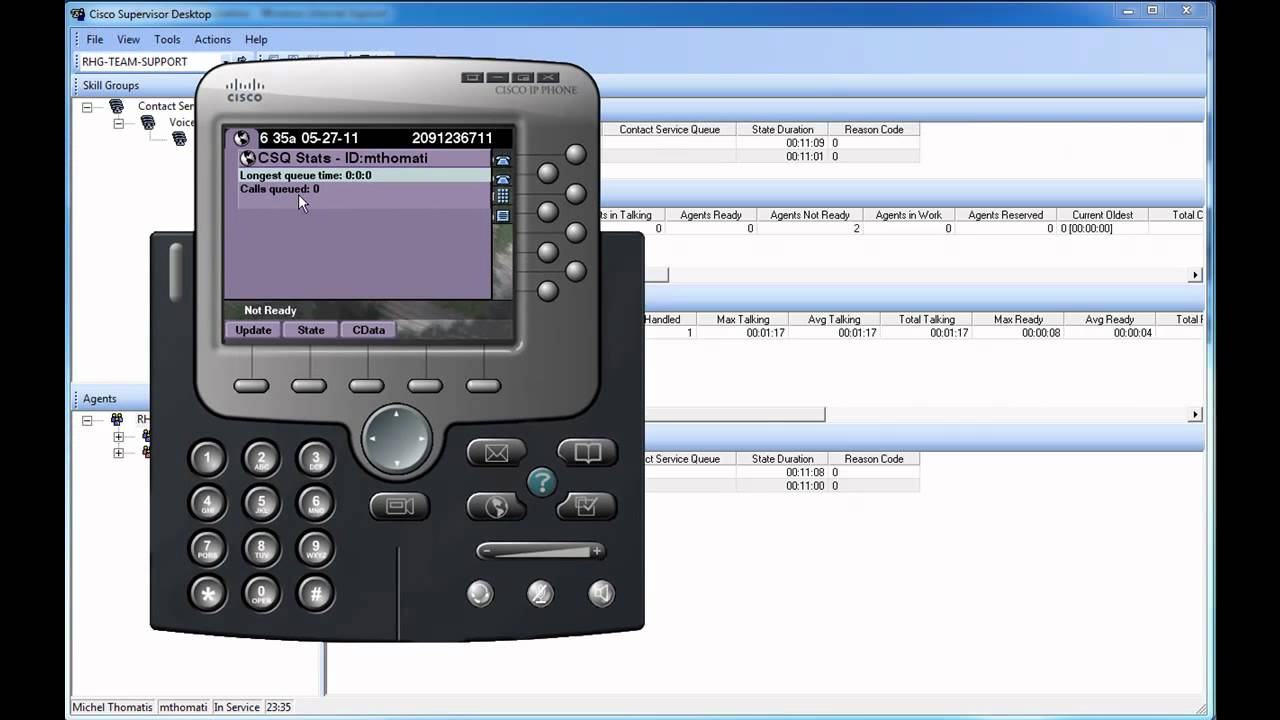Screen dimensions: 1280x720
Task: Toggle the Speaker button on the phone
Action: pos(601,593)
